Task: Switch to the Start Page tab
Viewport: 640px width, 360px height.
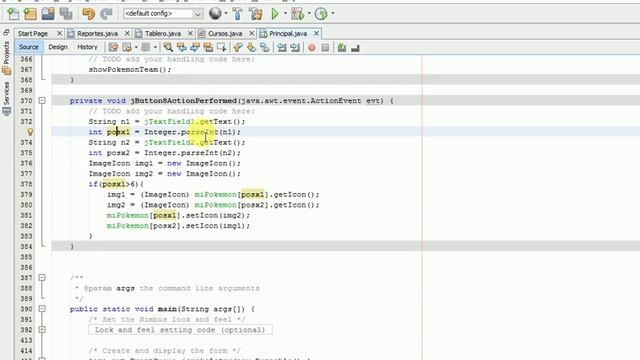Action: tap(33, 33)
